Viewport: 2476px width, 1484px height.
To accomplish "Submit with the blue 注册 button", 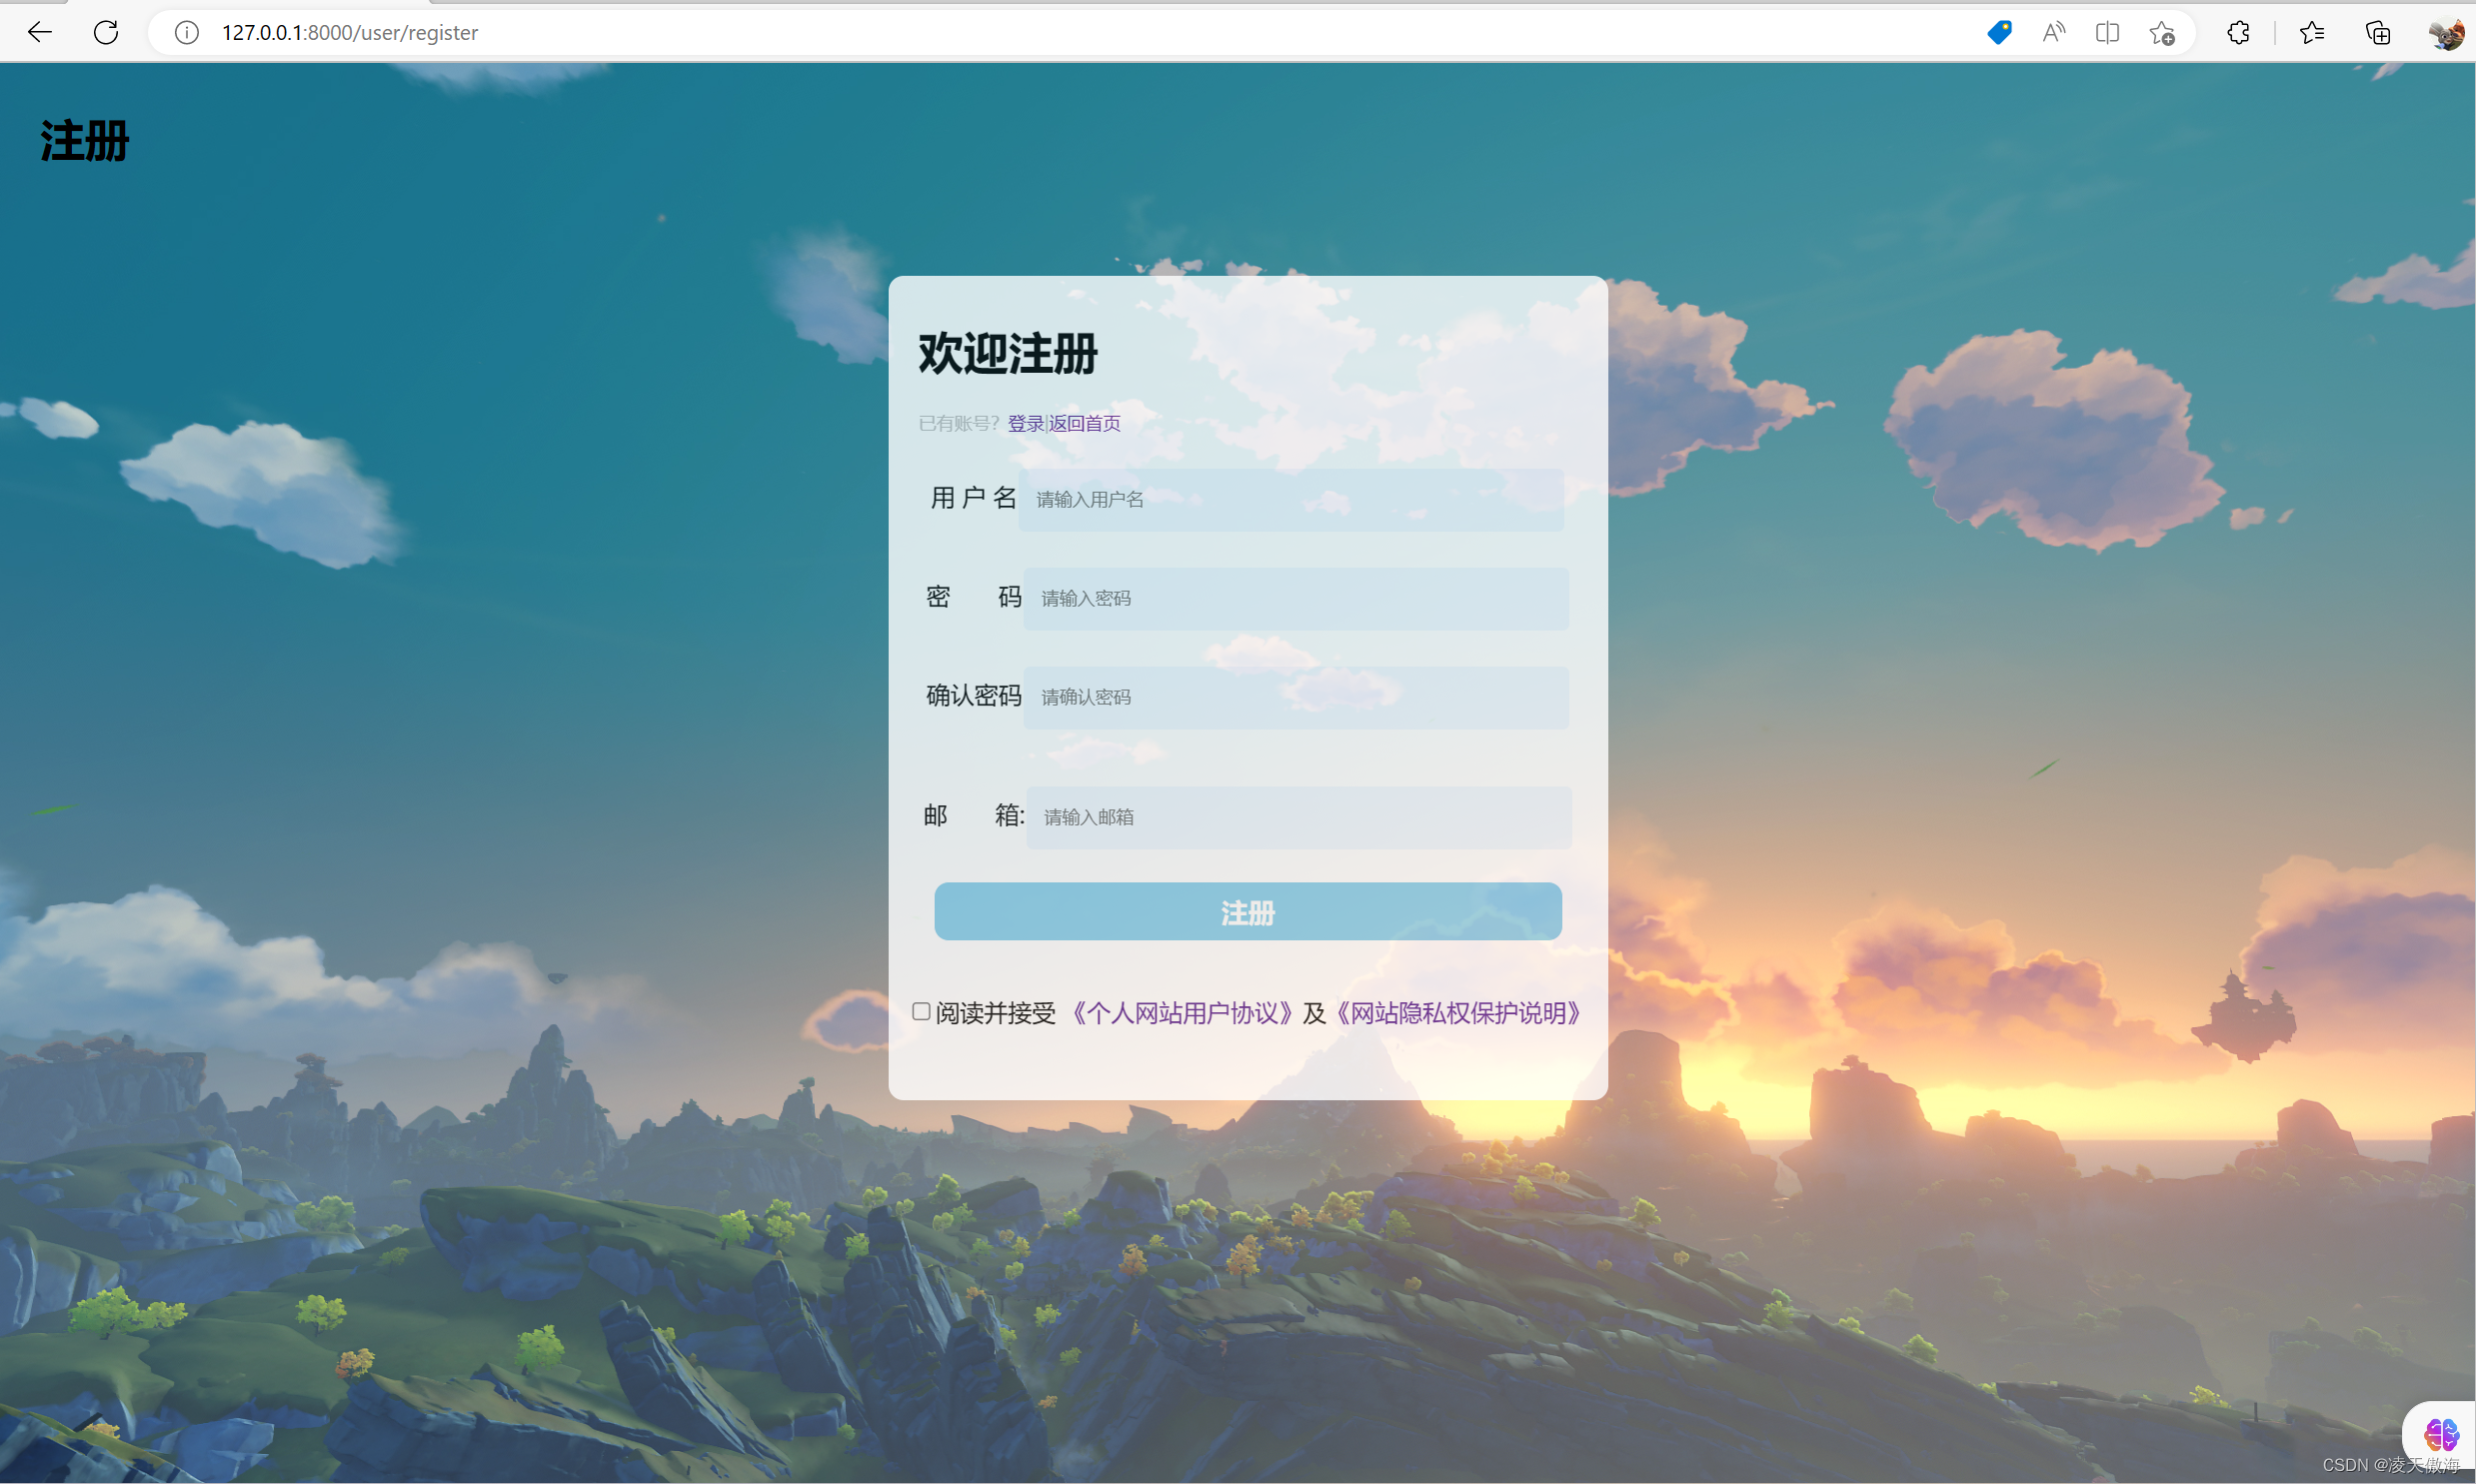I will (1248, 911).
